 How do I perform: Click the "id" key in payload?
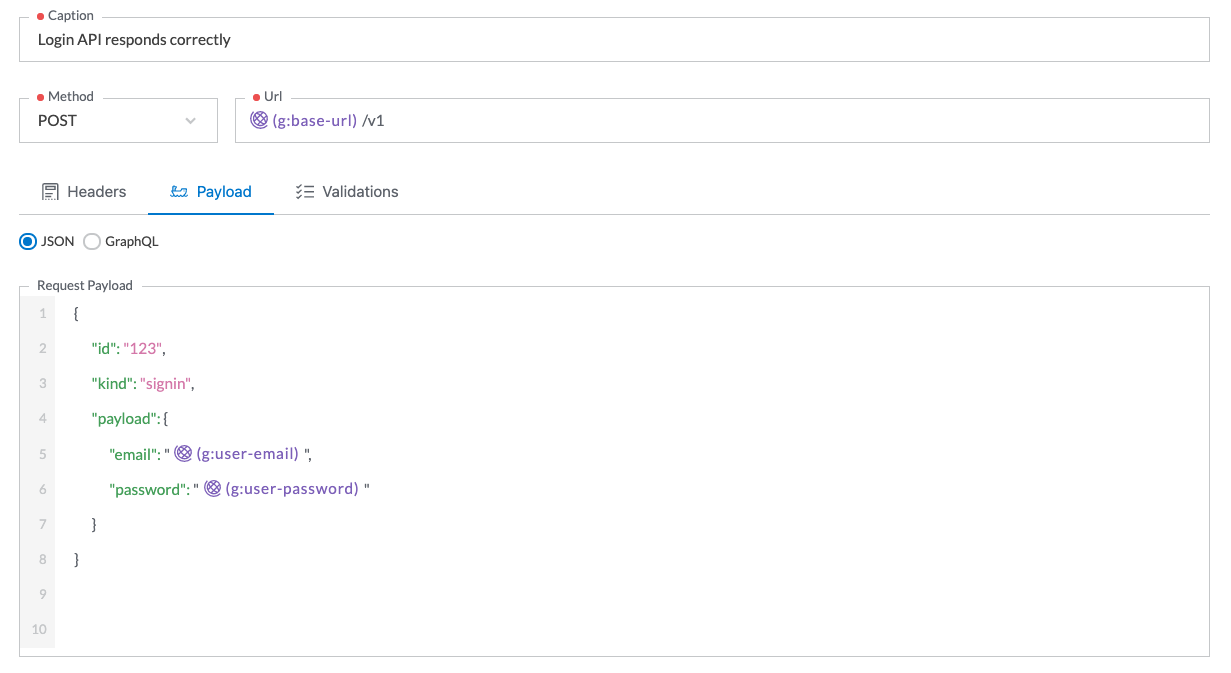pos(104,349)
